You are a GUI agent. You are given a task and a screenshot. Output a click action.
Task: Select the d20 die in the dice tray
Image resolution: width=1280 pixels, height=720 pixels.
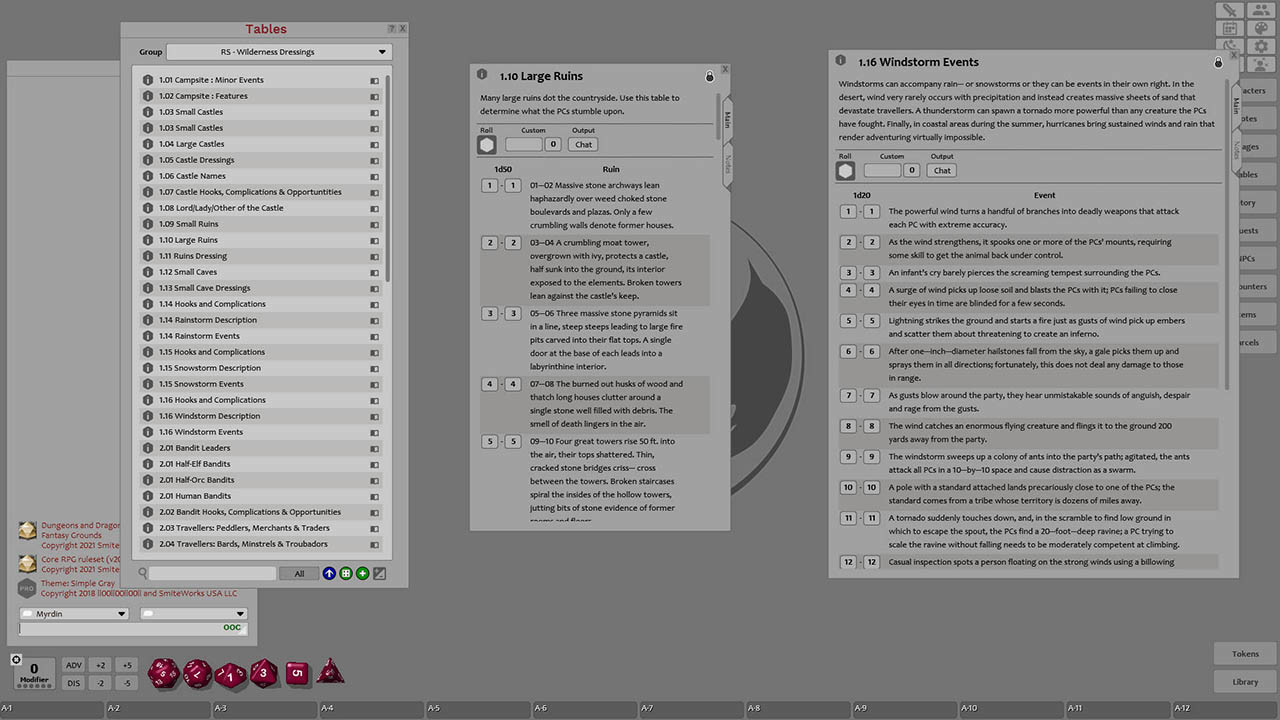163,672
